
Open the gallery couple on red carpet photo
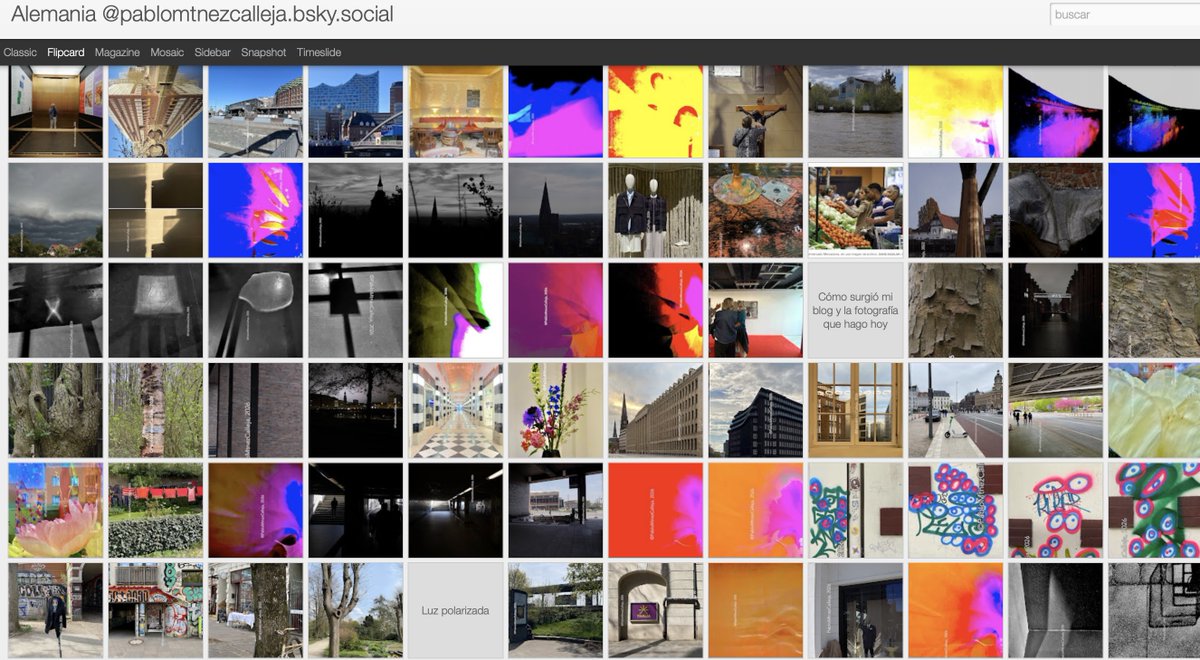(x=755, y=310)
